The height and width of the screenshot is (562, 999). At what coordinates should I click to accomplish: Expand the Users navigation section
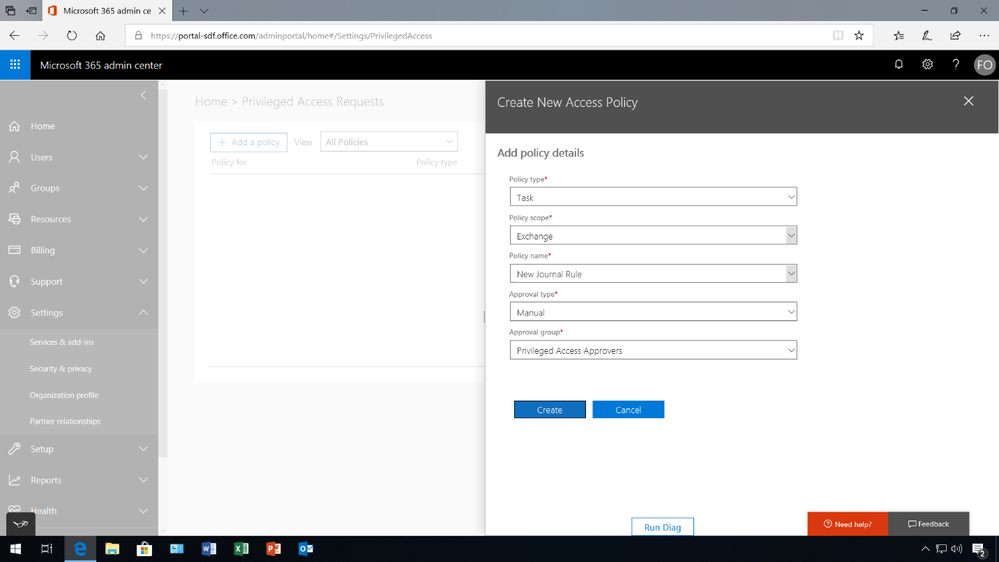click(79, 157)
